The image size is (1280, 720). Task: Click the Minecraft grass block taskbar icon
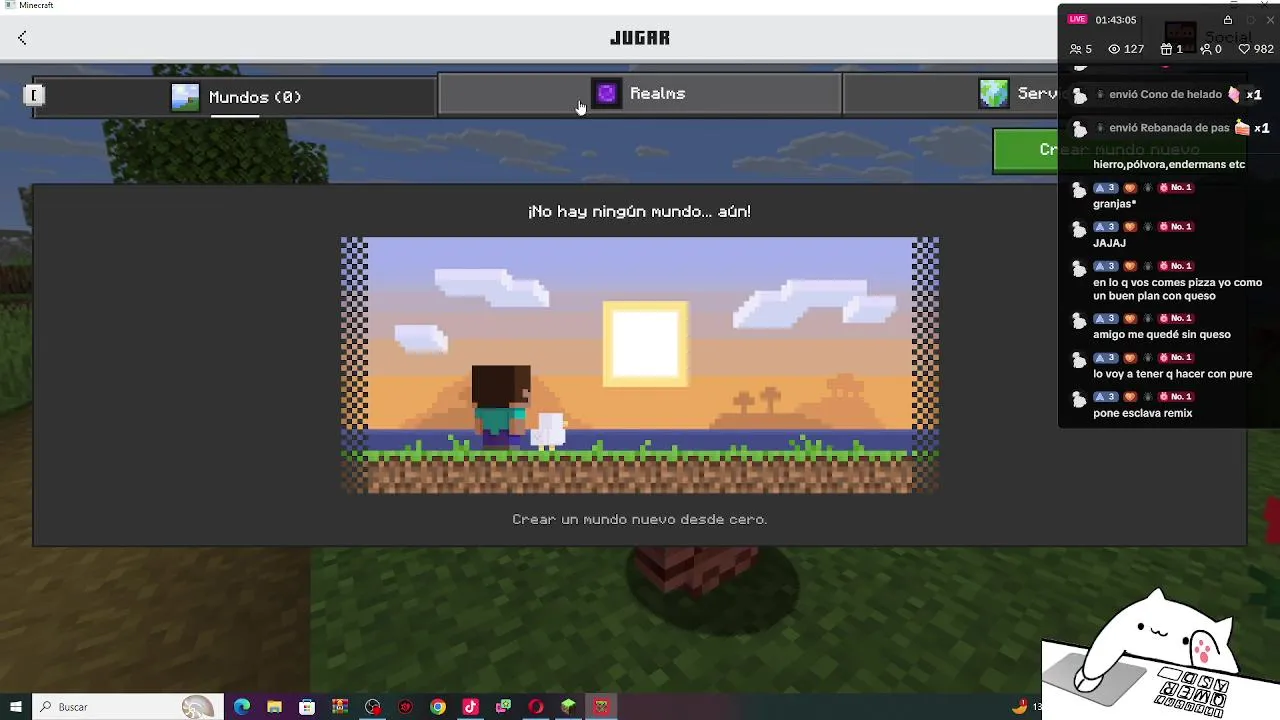click(x=568, y=707)
